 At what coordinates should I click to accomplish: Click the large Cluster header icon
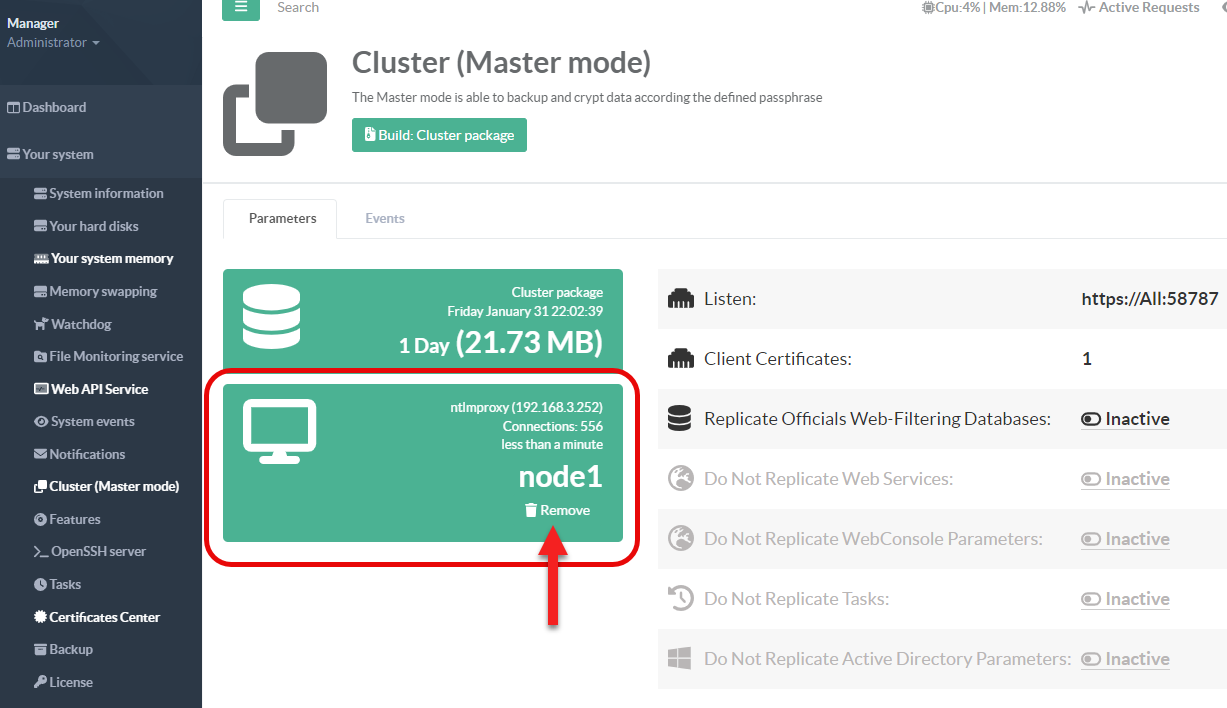point(275,104)
